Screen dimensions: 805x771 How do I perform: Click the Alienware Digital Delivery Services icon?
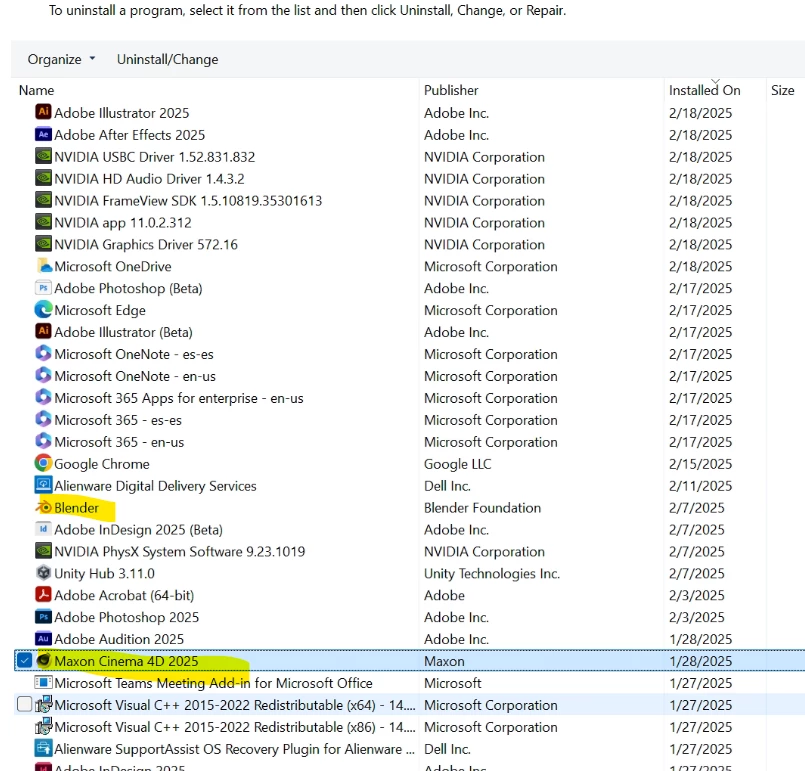43,485
